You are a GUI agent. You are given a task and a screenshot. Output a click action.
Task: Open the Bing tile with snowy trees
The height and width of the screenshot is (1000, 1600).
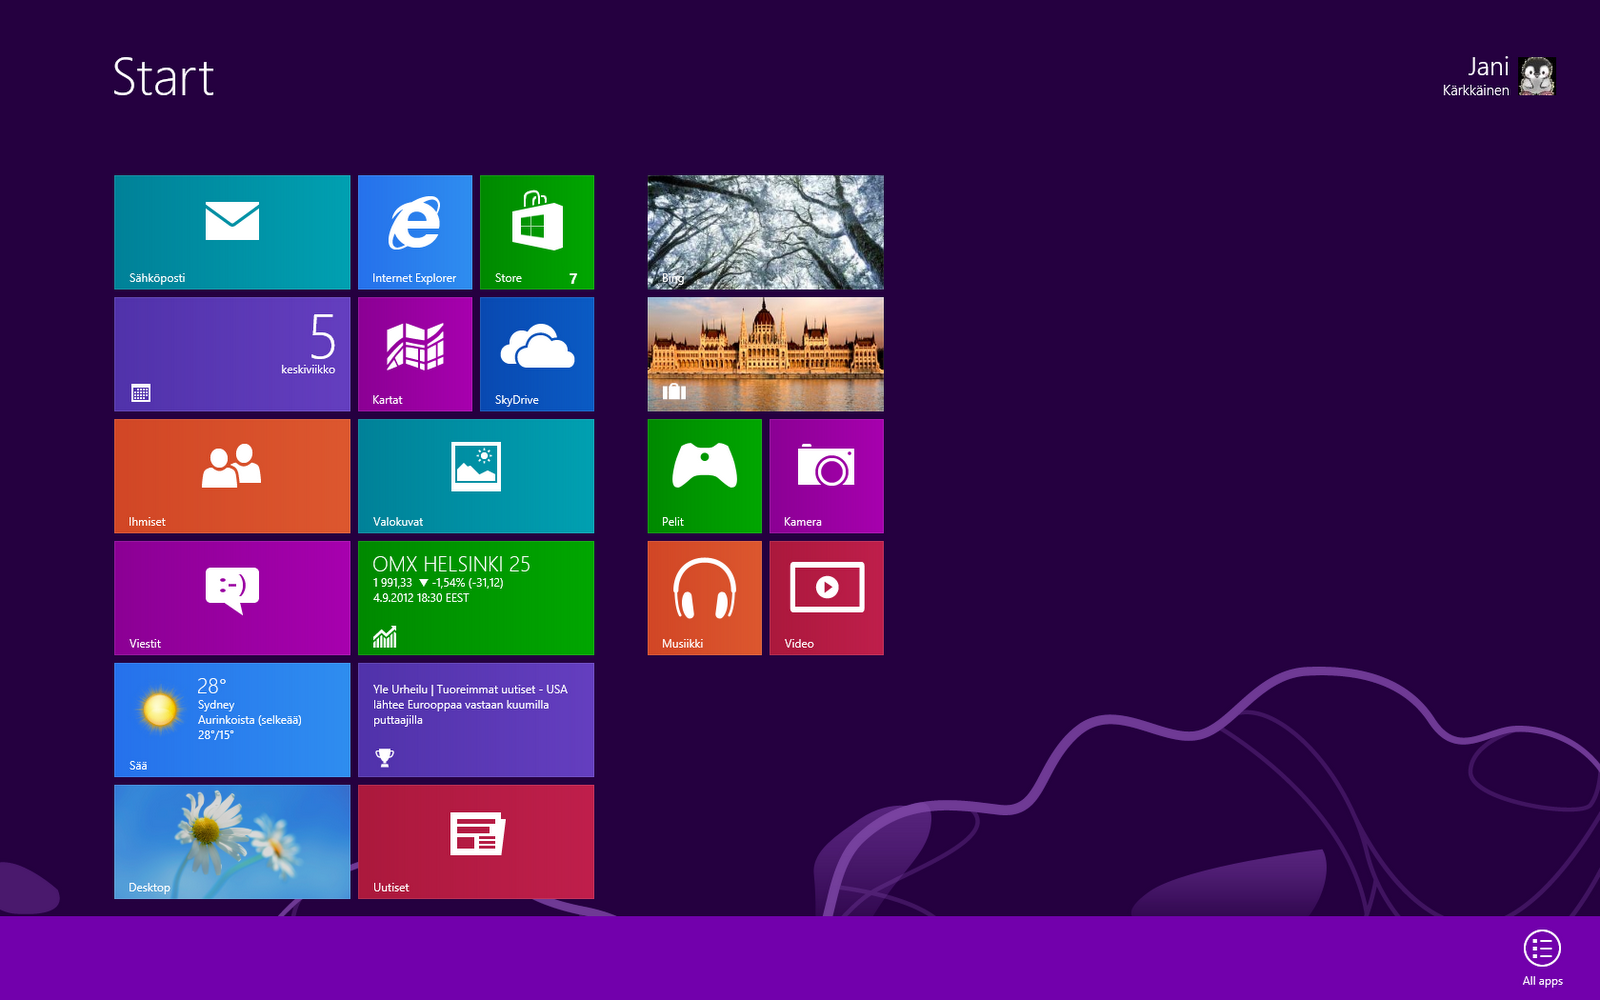click(766, 232)
